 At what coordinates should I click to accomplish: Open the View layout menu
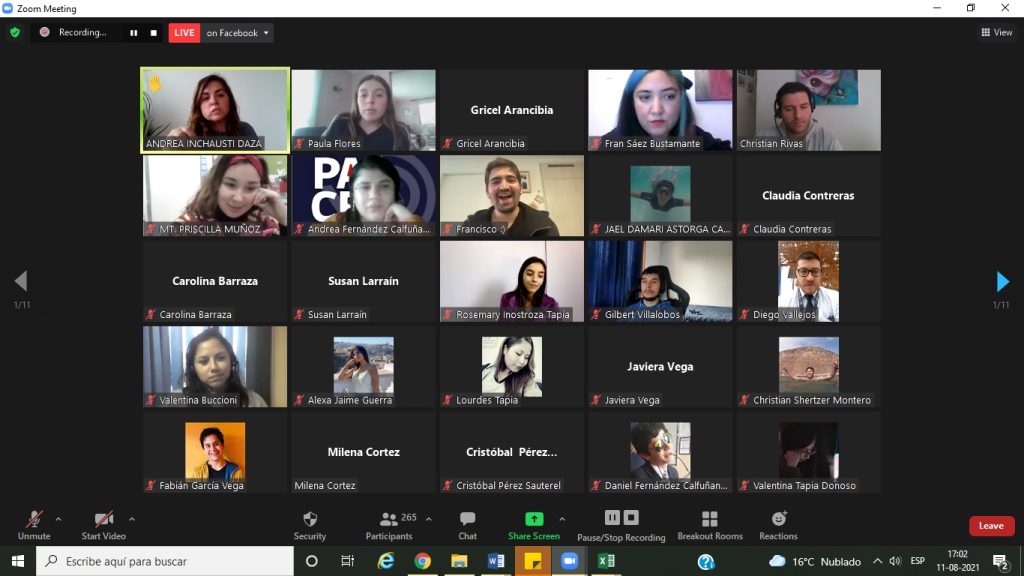point(996,33)
